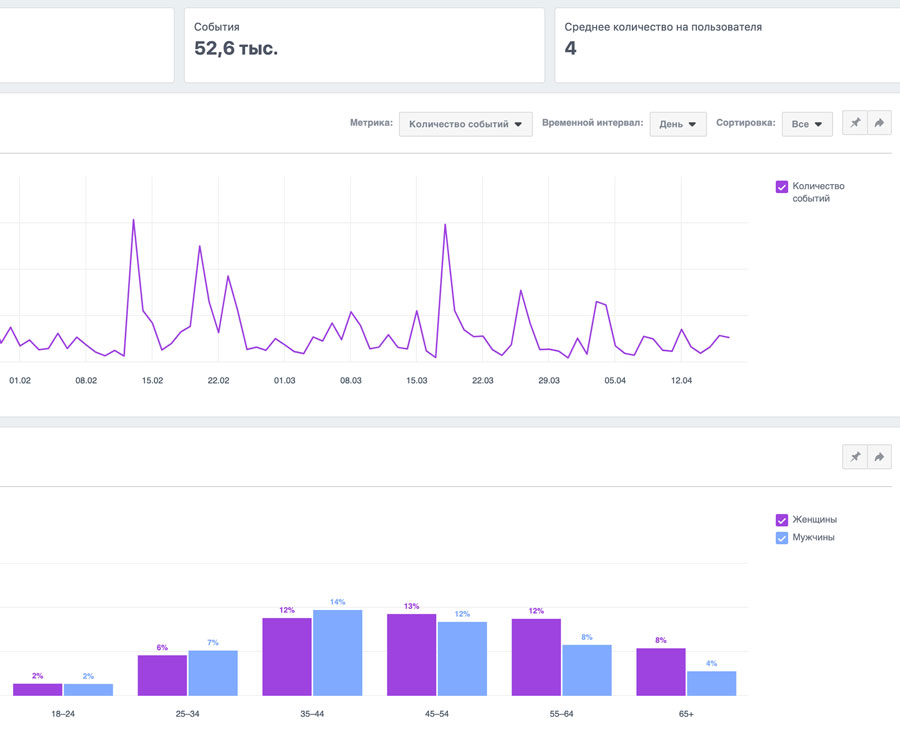Click the 29.03 date label on the axis
Viewport: 900px width, 749px height.
tap(549, 381)
